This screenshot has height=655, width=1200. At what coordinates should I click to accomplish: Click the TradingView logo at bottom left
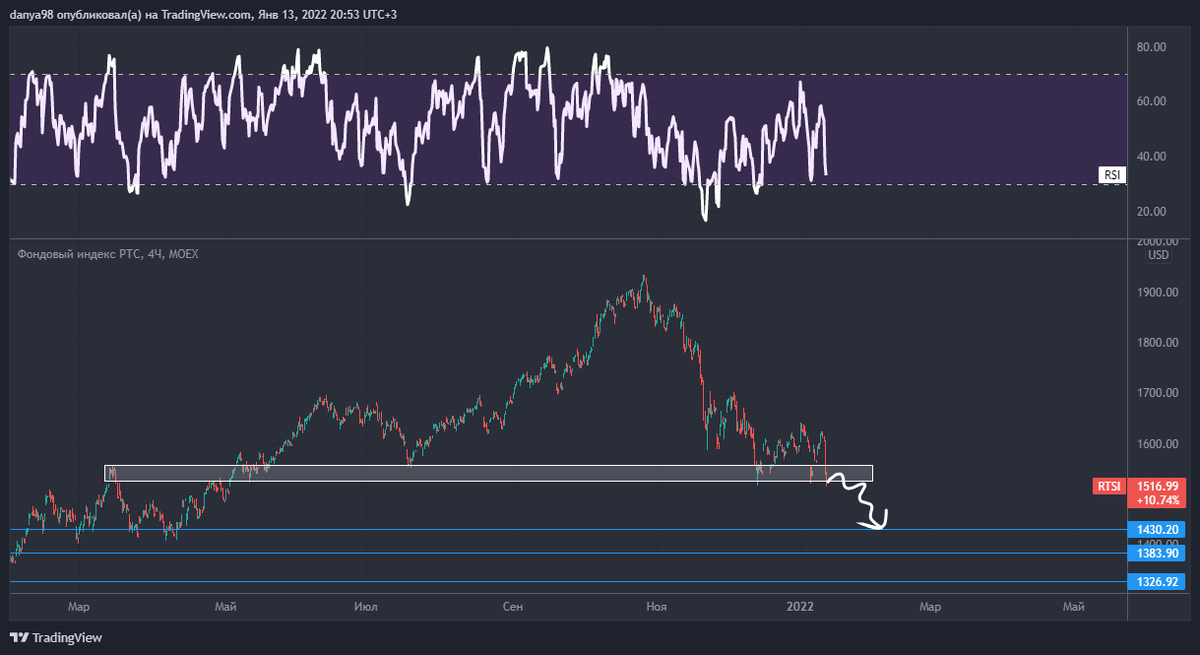(56, 637)
